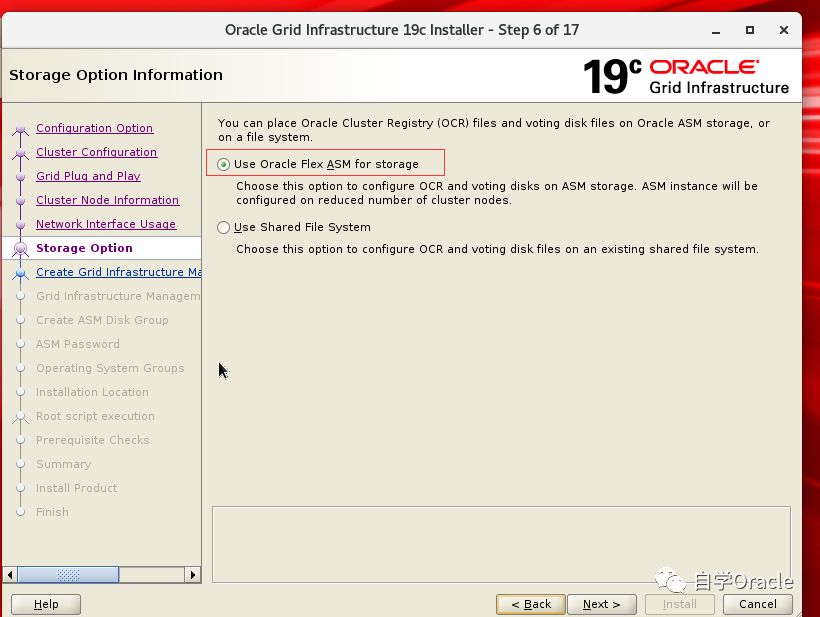Click the Help button
The image size is (820, 617).
[46, 604]
